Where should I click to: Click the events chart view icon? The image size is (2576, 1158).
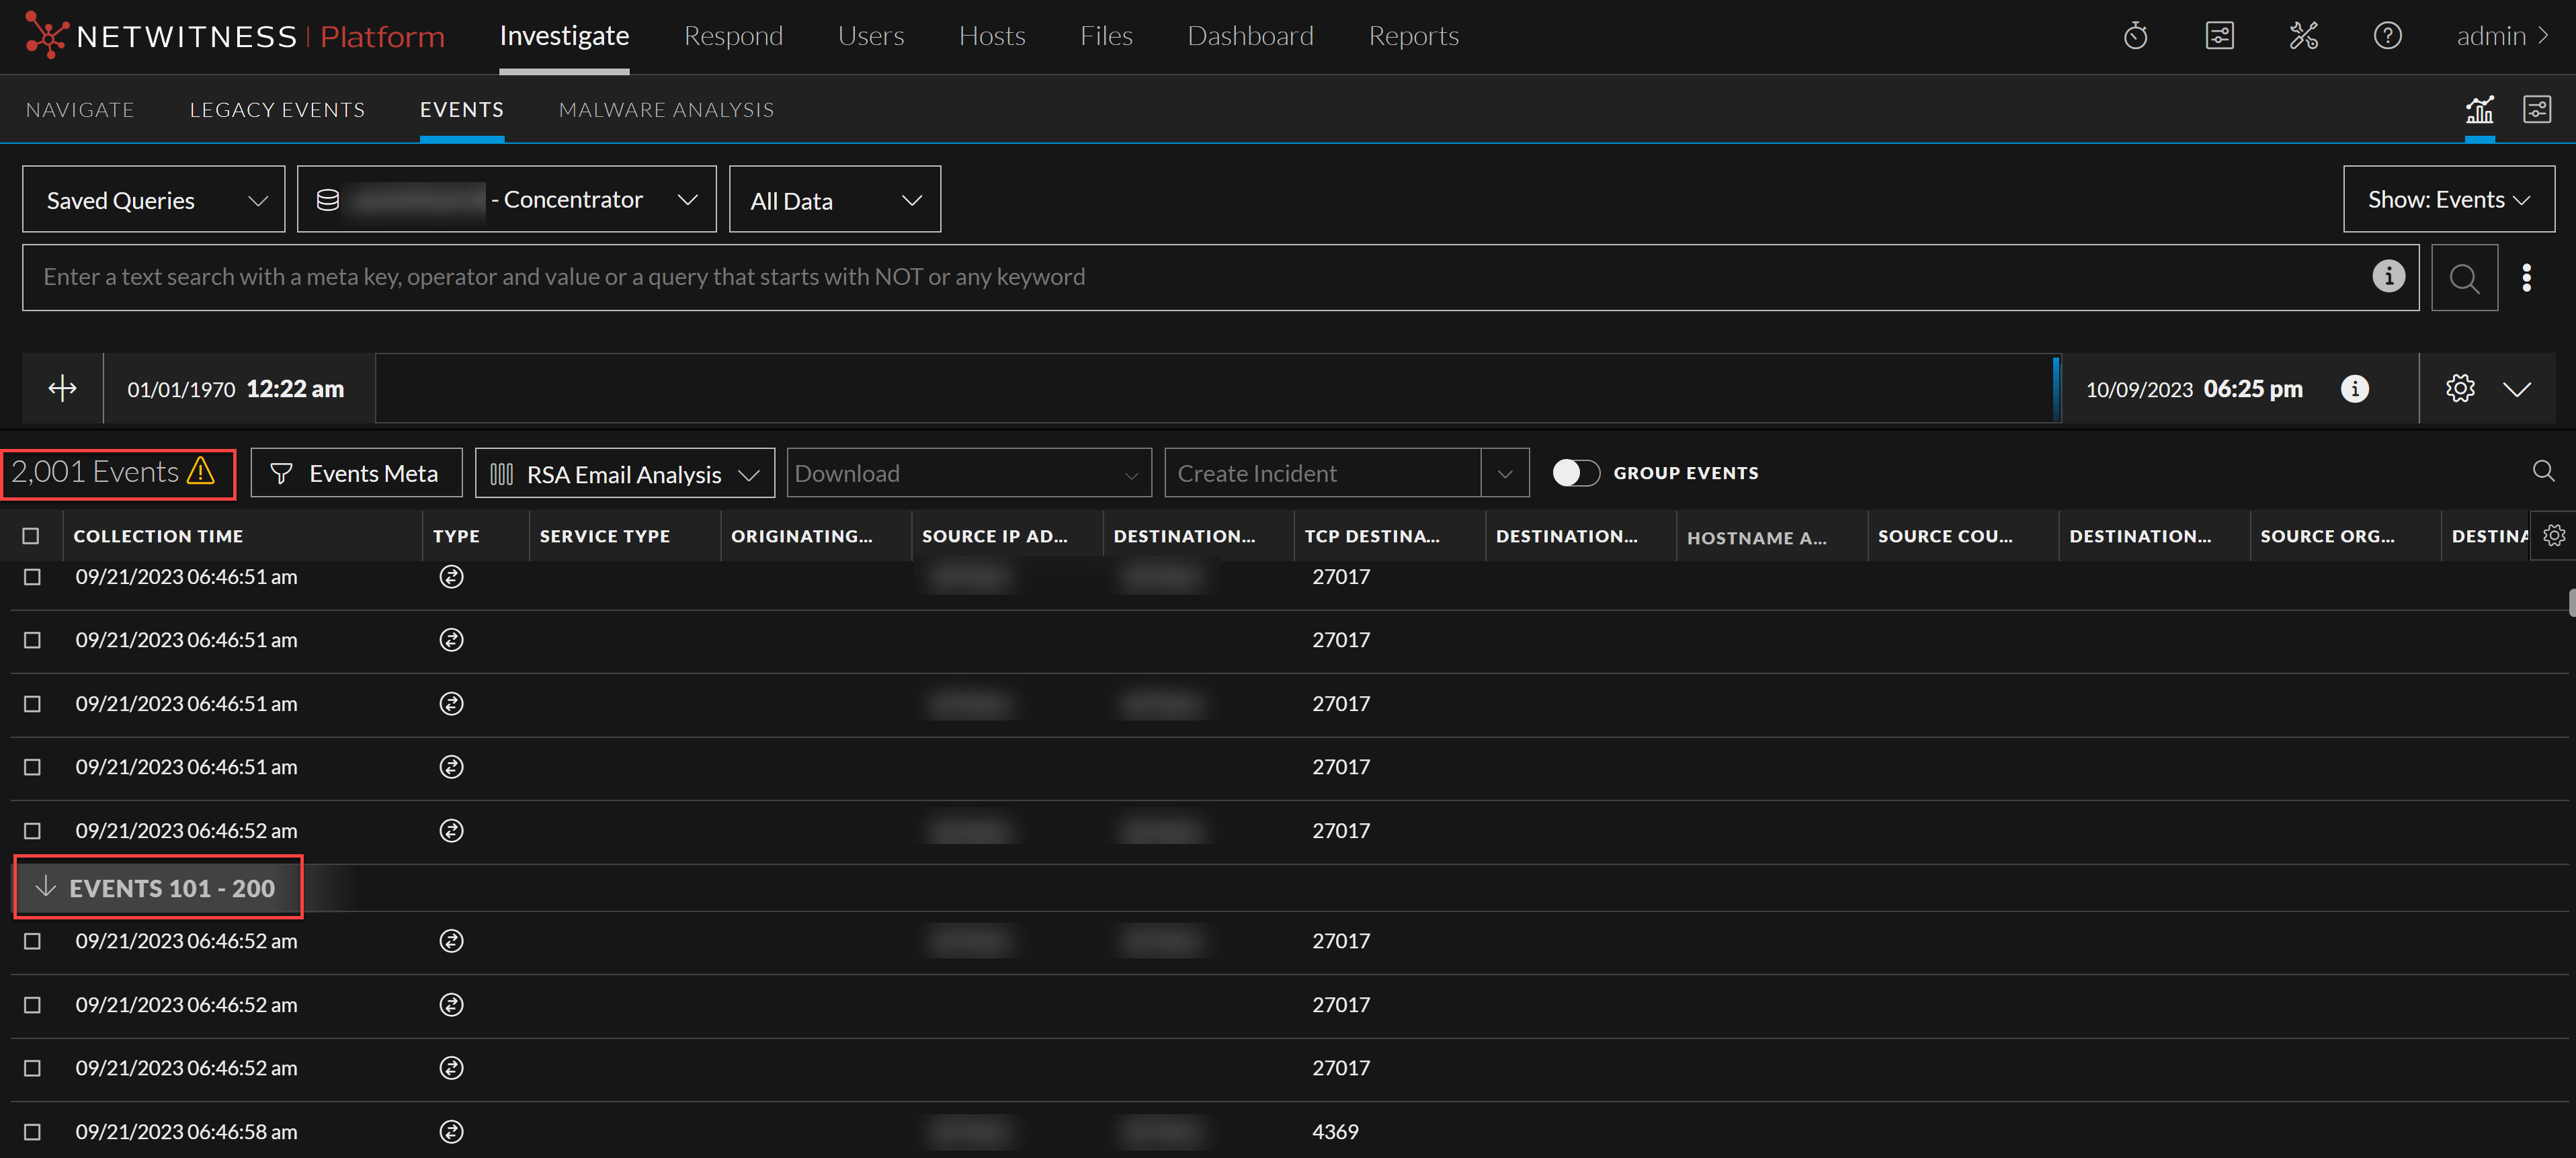(x=2479, y=110)
